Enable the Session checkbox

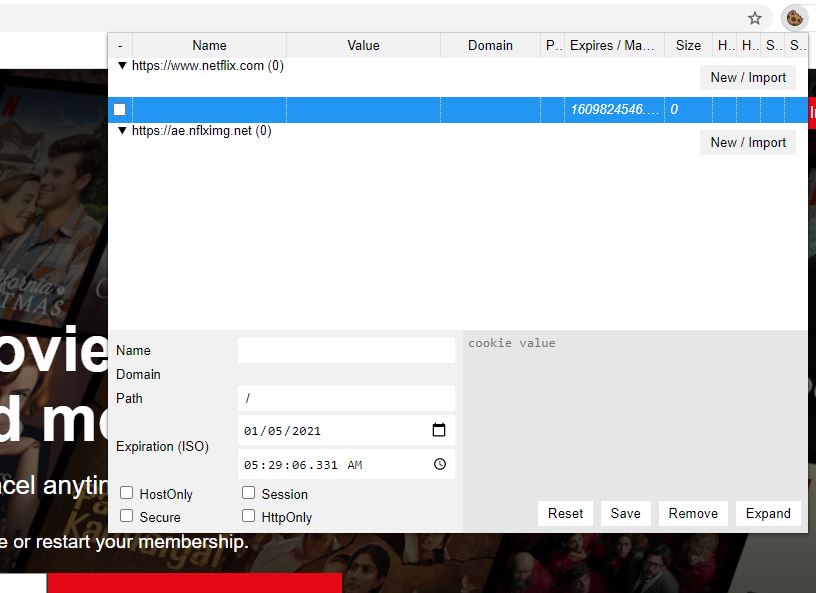(249, 493)
